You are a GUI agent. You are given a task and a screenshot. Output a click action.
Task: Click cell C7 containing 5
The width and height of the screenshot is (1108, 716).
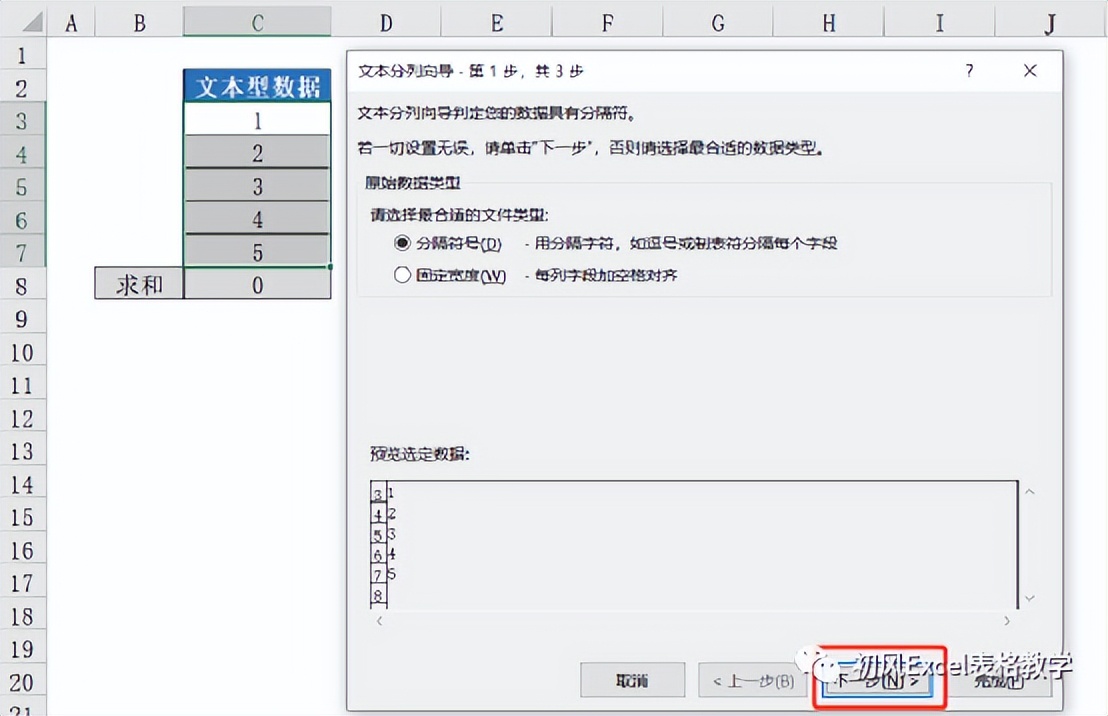point(257,252)
